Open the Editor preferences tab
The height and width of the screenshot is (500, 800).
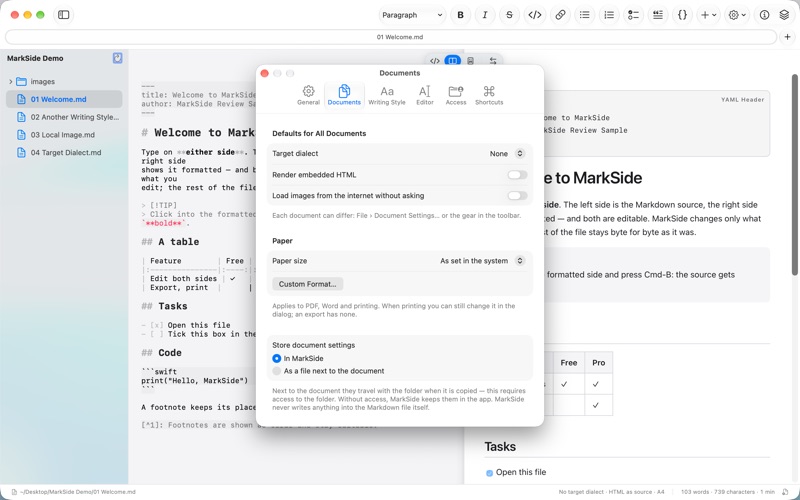424,95
